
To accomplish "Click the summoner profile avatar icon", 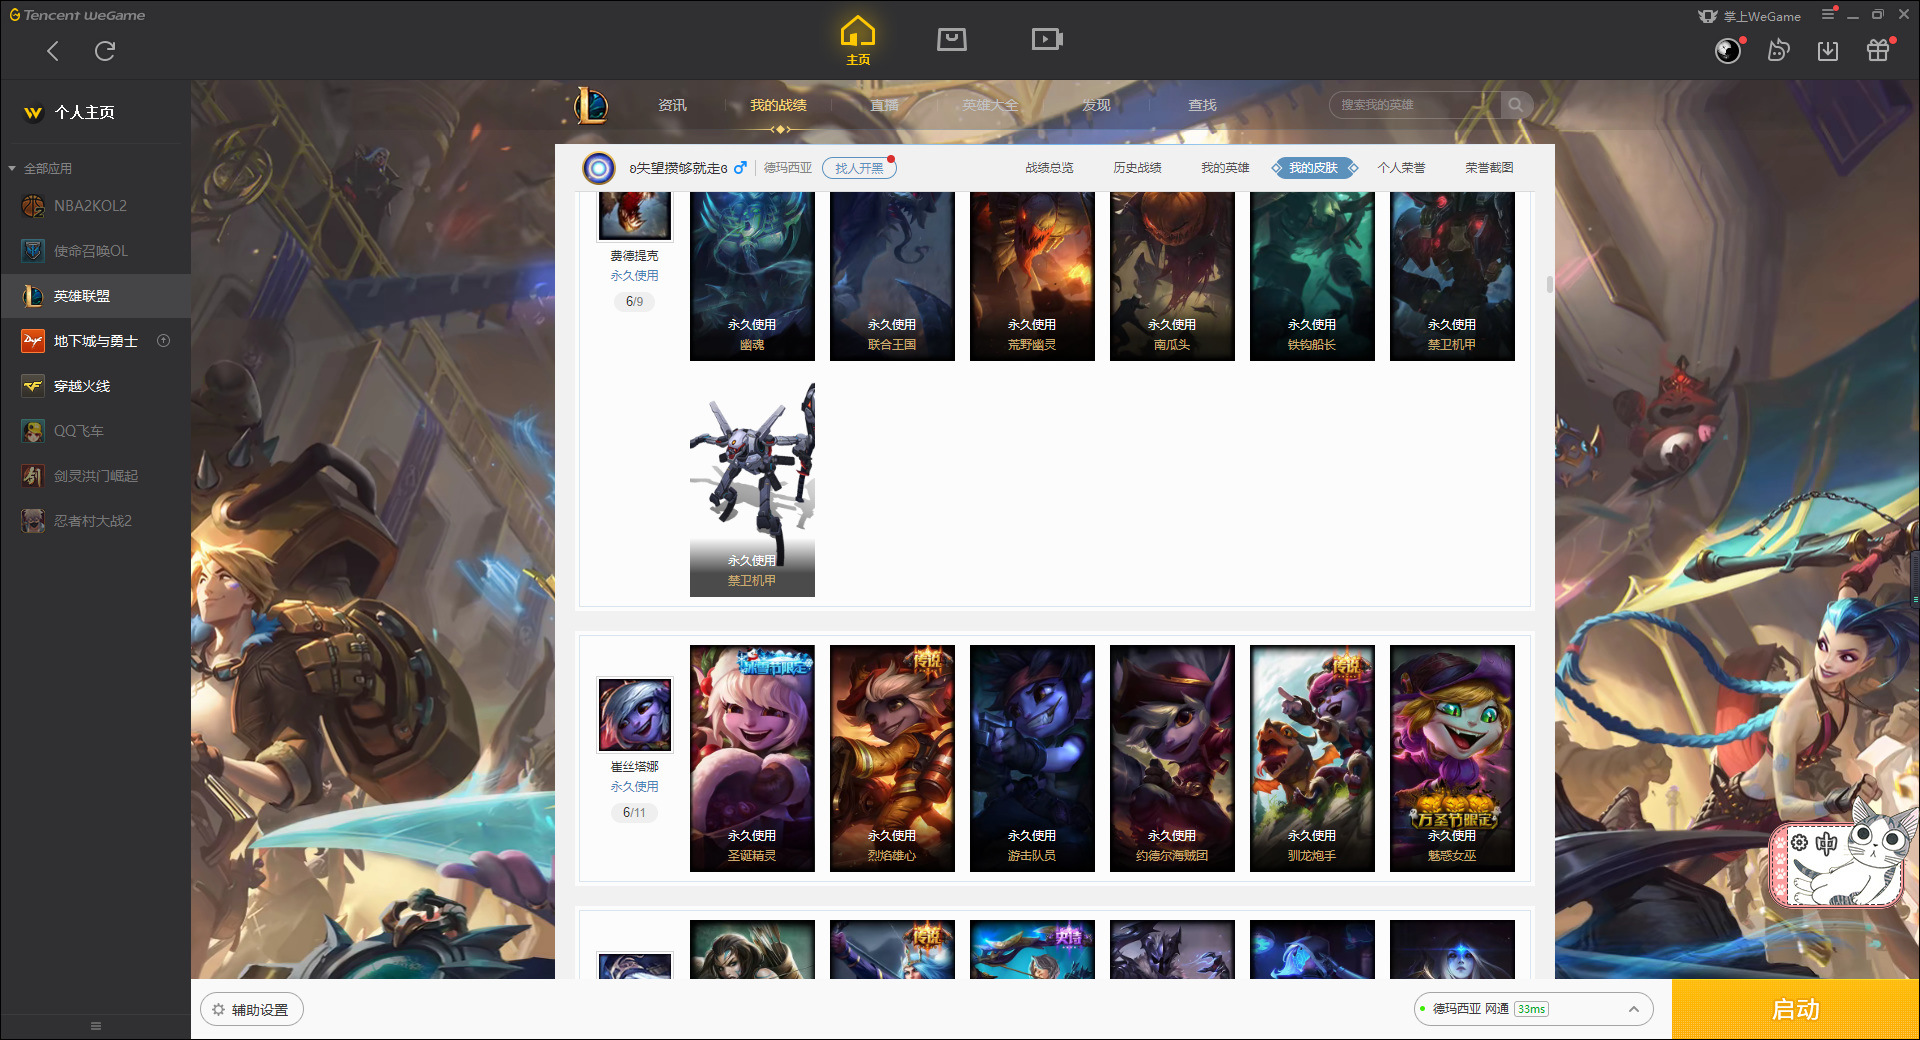I will point(599,168).
